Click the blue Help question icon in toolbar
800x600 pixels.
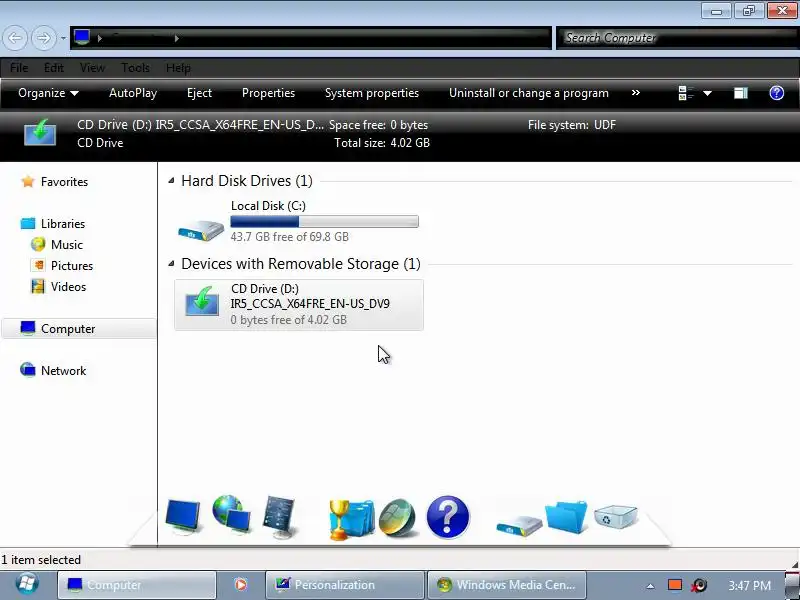coord(777,93)
